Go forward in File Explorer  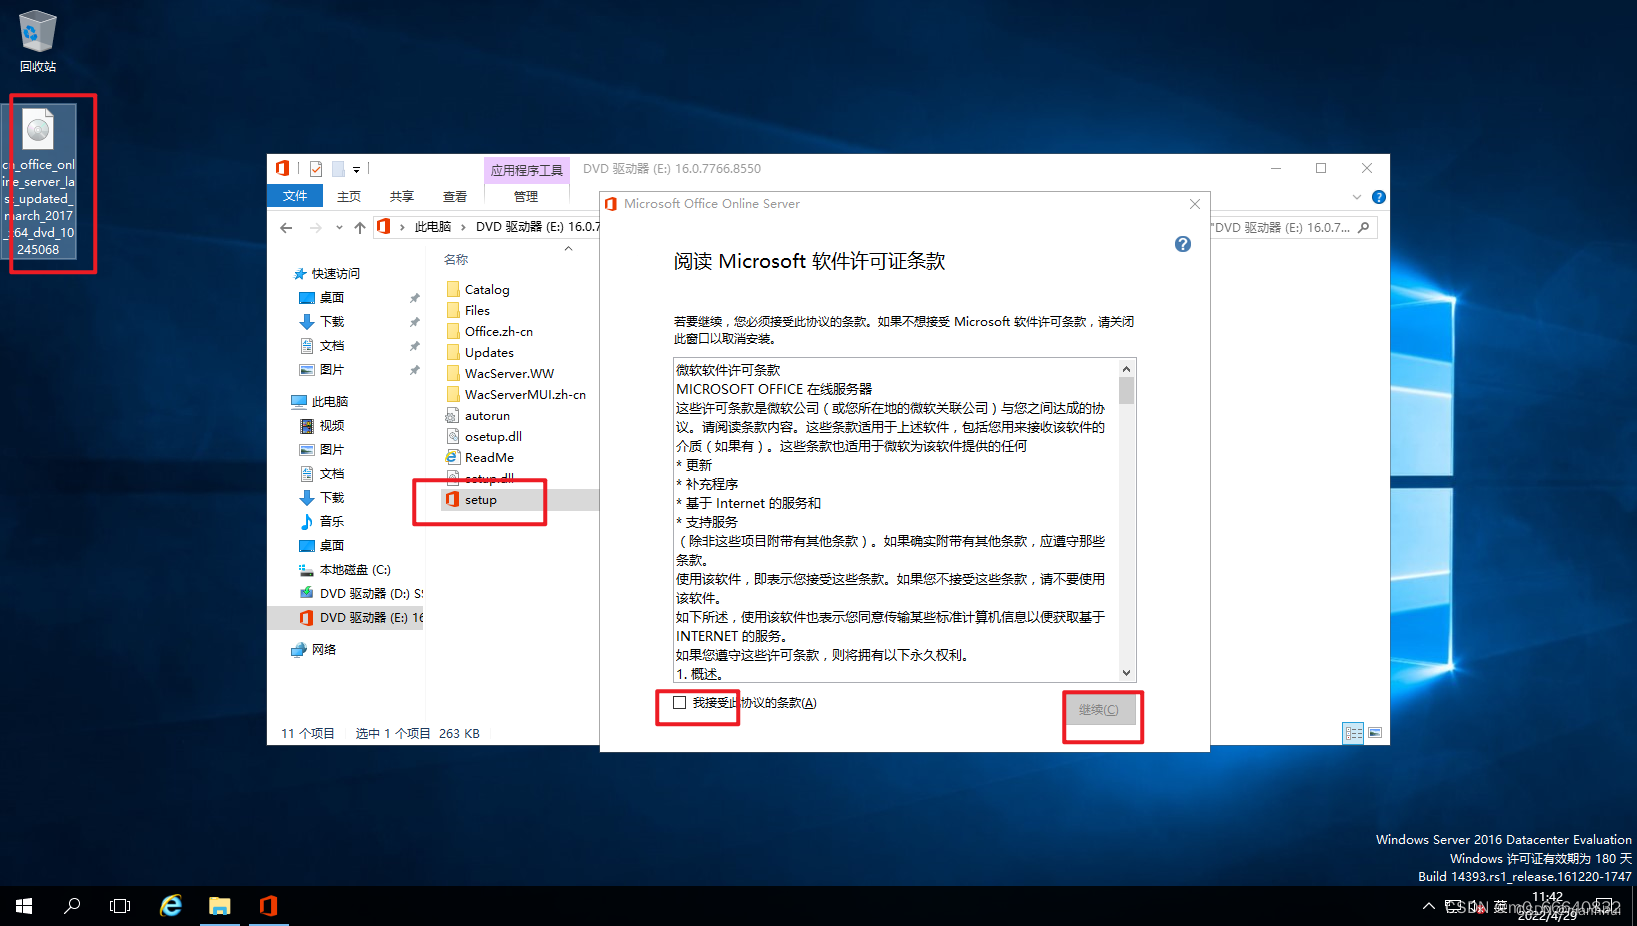[x=315, y=228]
